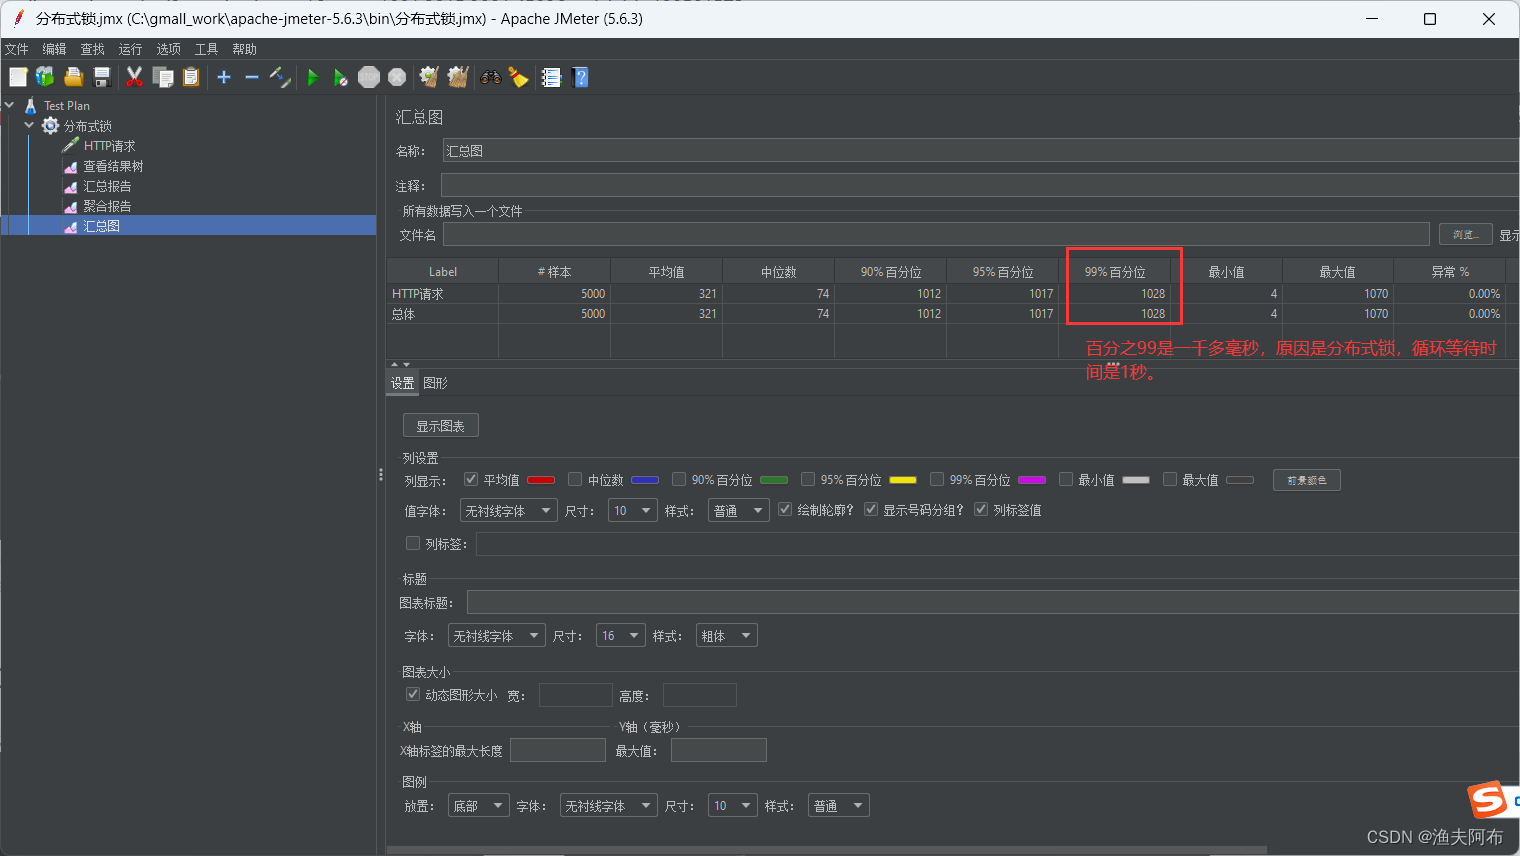Enable the 中位数 column checkbox

[575, 480]
